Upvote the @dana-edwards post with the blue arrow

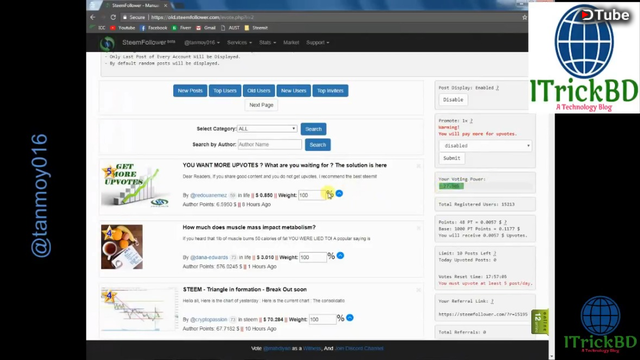coord(340,256)
